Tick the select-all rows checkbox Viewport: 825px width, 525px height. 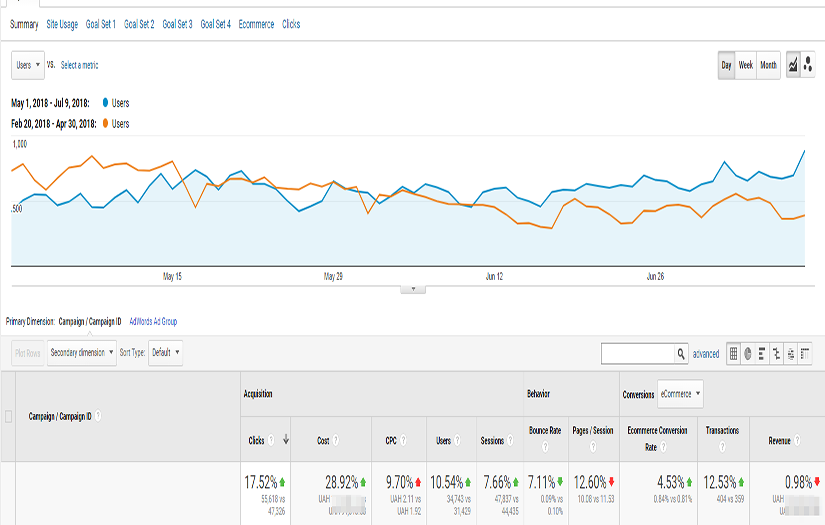[9, 416]
